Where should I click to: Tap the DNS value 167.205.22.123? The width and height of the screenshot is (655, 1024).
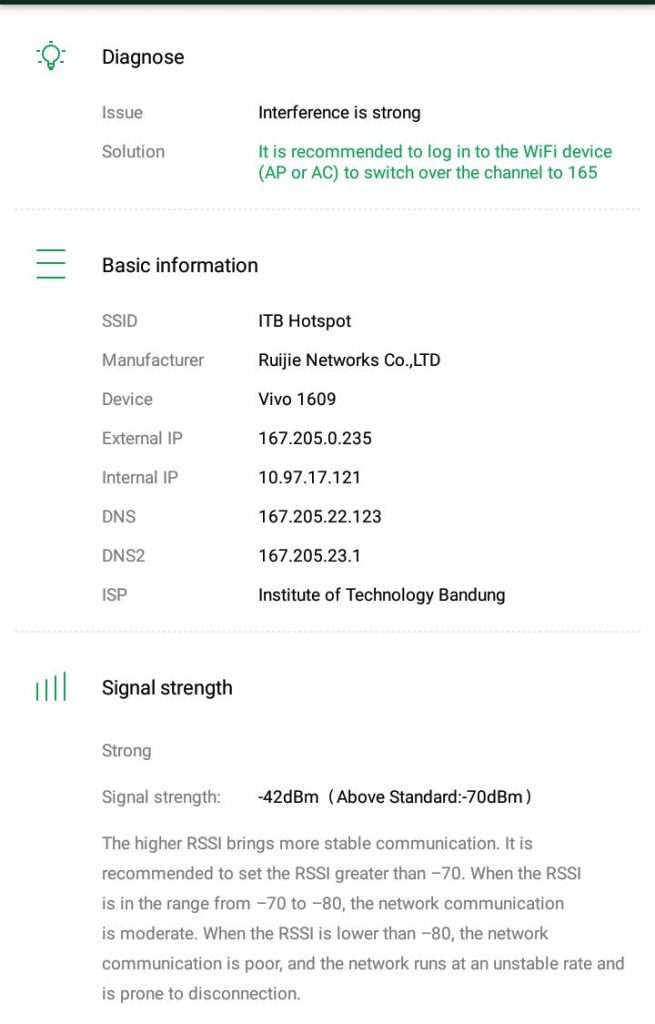click(x=320, y=516)
